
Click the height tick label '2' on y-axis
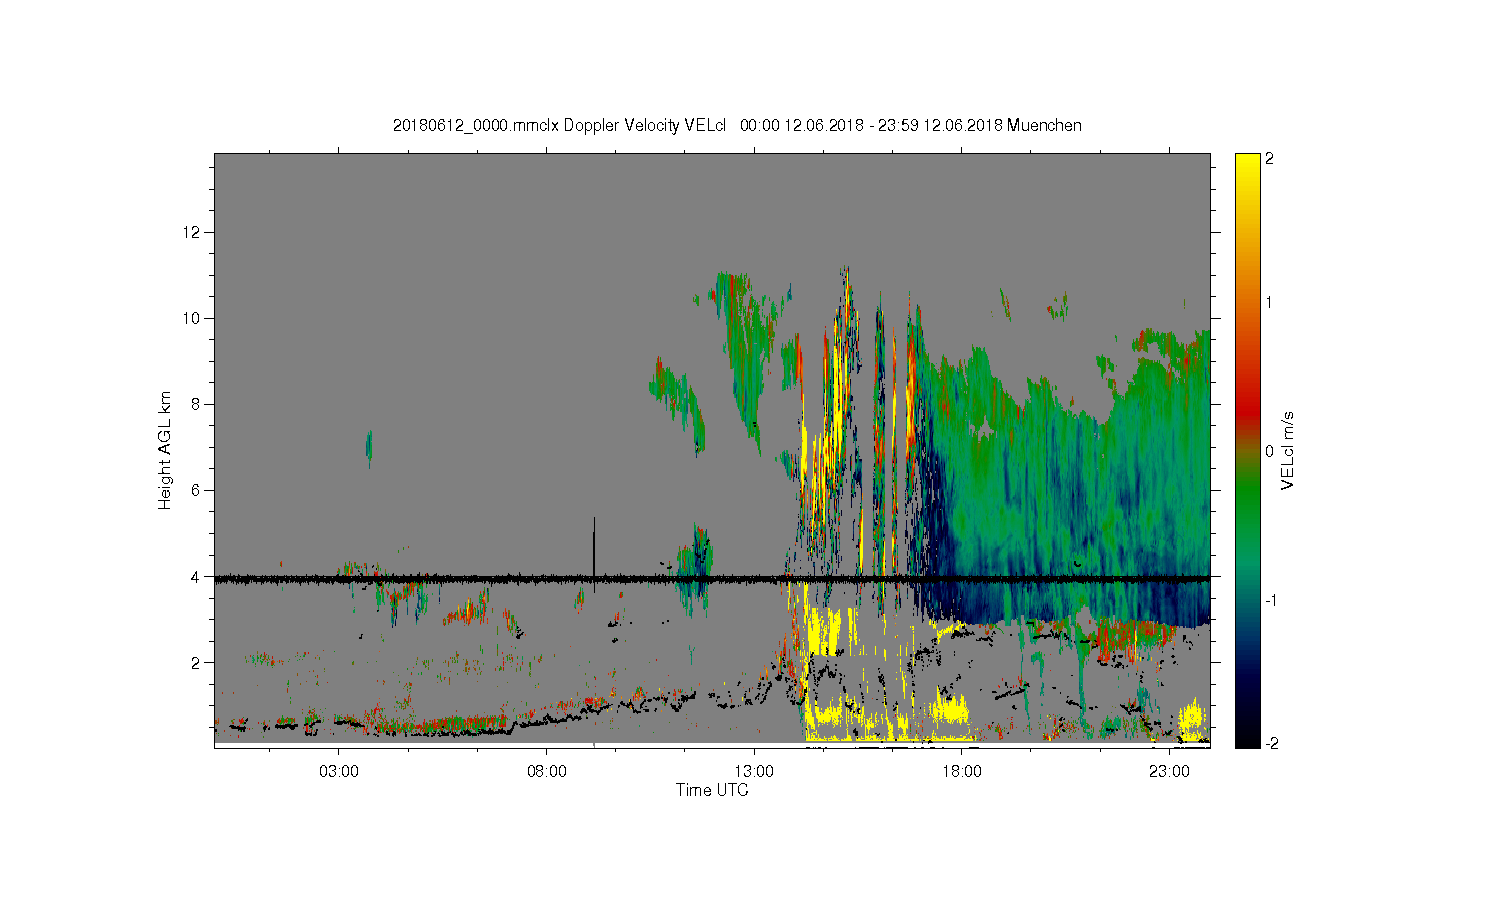click(x=197, y=662)
